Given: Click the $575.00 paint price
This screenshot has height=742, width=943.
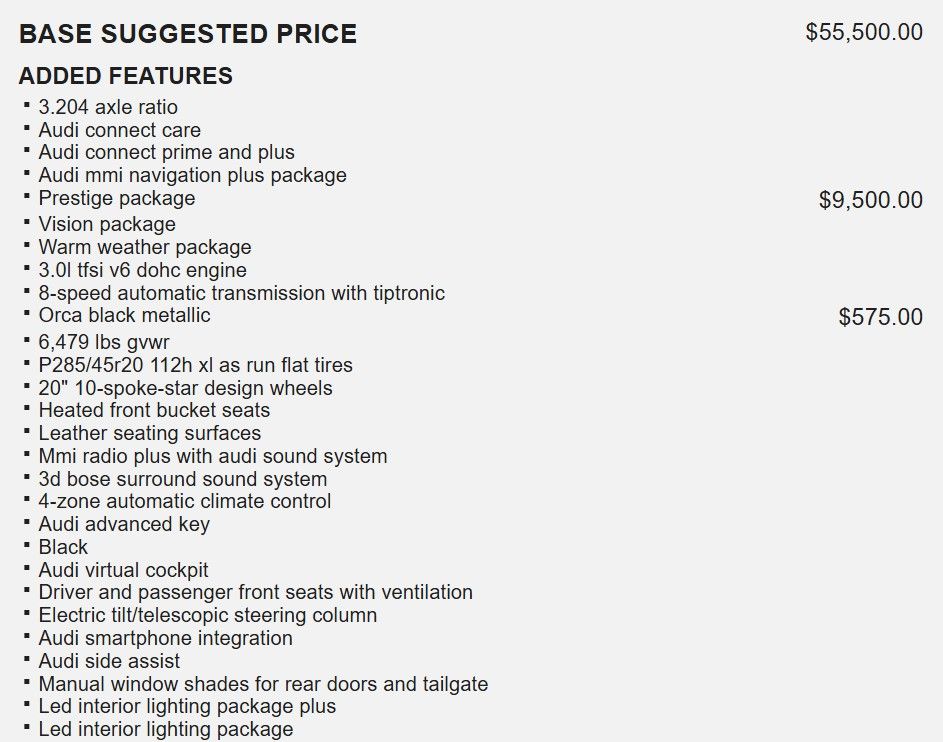Looking at the screenshot, I should tap(880, 317).
